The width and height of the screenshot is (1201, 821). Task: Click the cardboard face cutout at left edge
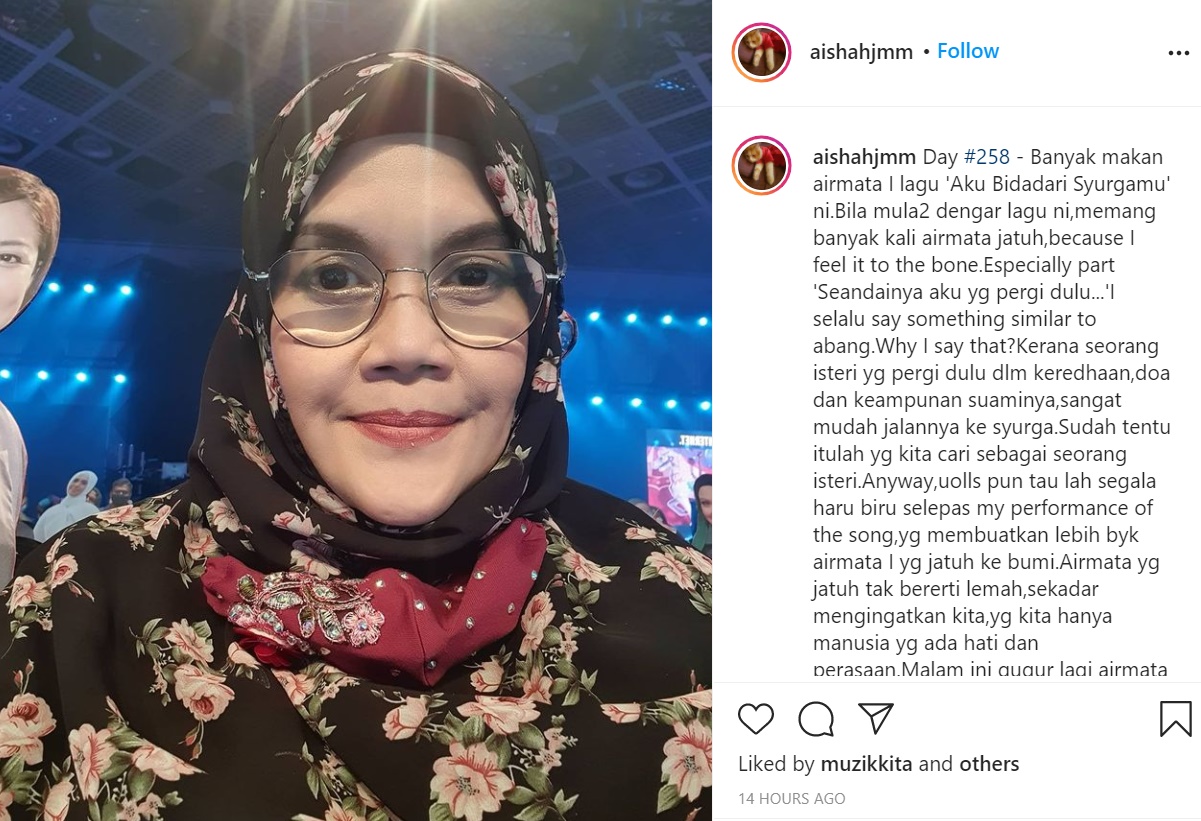click(x=27, y=248)
